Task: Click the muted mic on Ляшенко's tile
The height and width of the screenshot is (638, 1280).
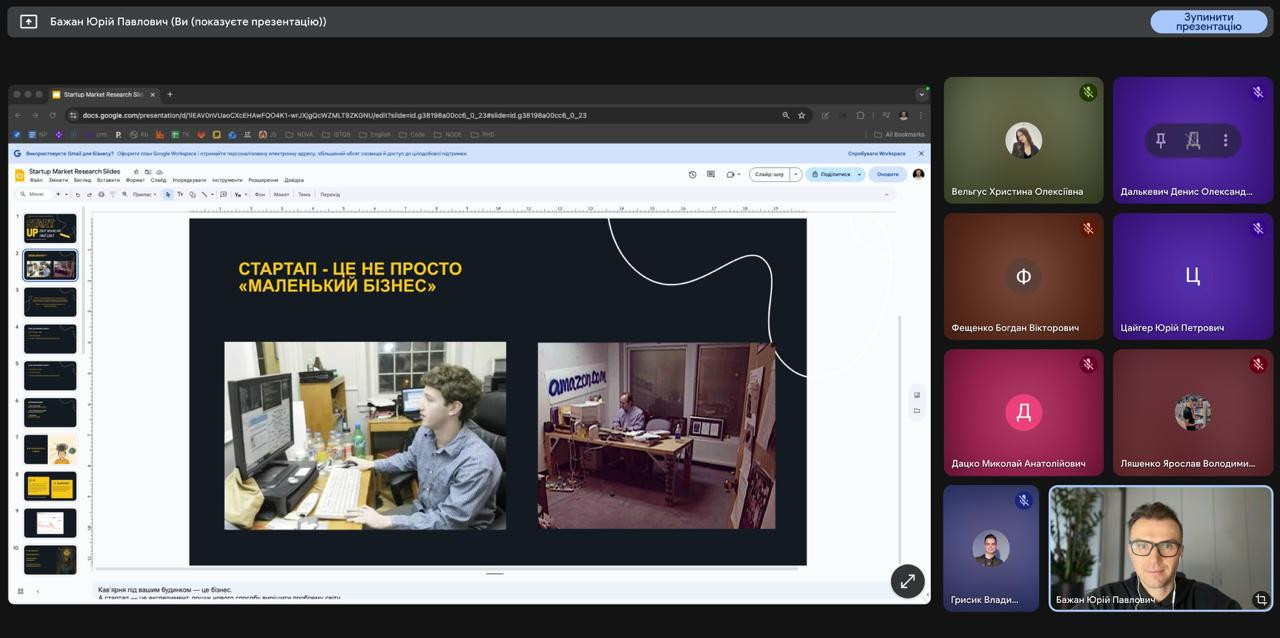Action: coord(1258,365)
